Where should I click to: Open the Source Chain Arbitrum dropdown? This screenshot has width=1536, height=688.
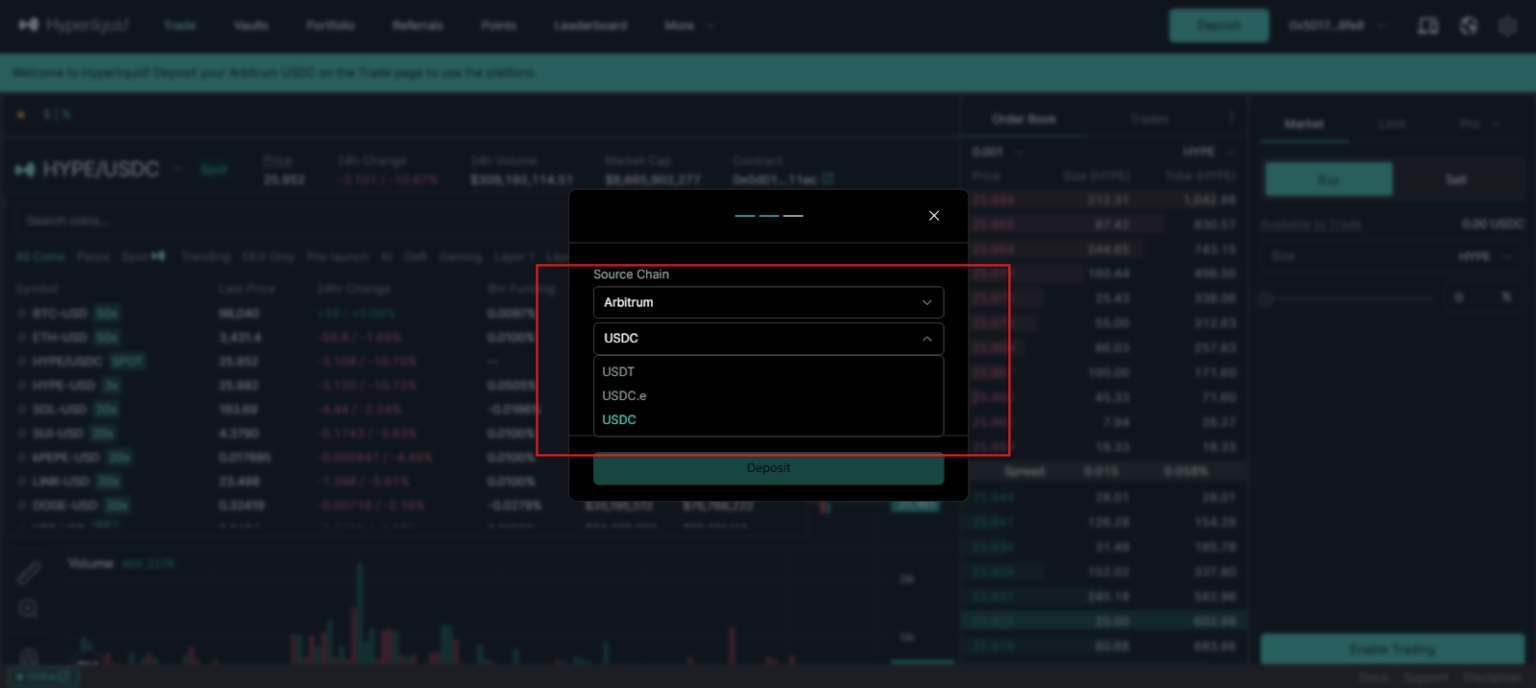[x=767, y=302]
